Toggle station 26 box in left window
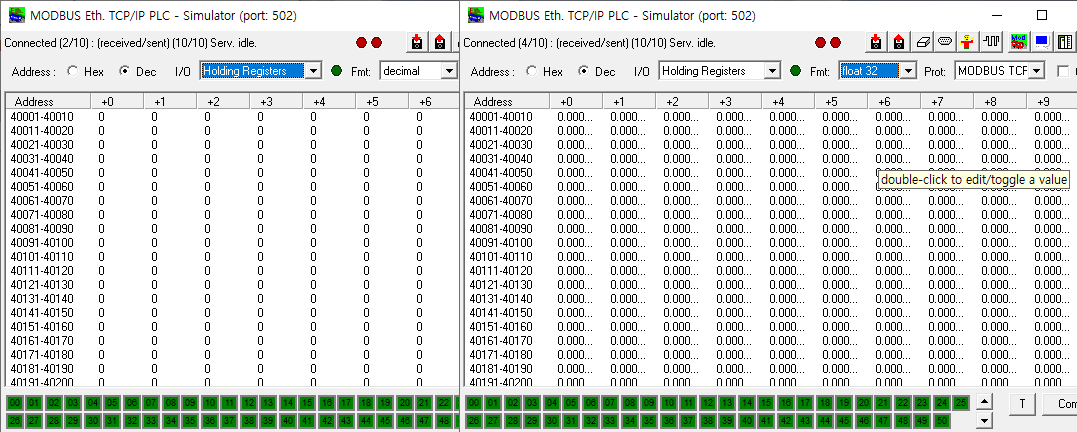The height and width of the screenshot is (432, 1077). (x=15, y=420)
